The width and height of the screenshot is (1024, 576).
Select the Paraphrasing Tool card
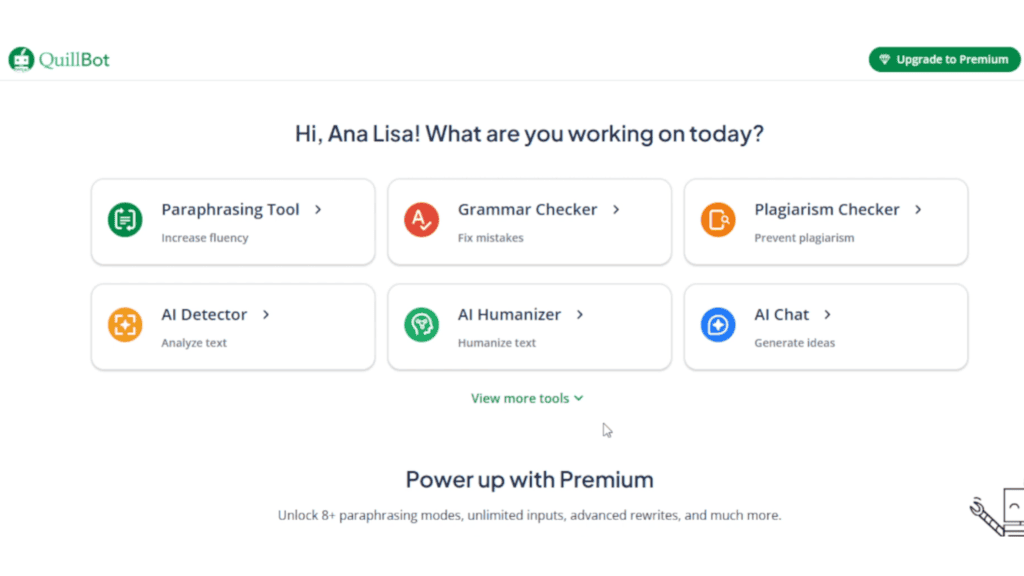click(x=233, y=222)
